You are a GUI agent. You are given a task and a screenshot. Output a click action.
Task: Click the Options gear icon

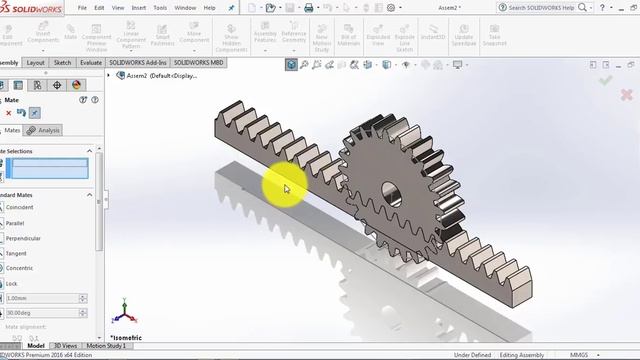(x=391, y=8)
